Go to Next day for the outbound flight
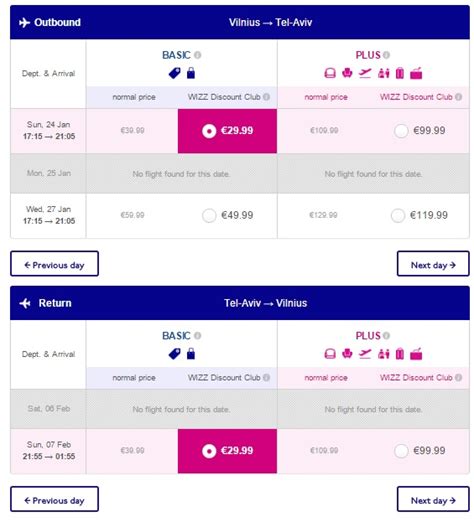Screen dimensions: 474x522 (x=433, y=264)
